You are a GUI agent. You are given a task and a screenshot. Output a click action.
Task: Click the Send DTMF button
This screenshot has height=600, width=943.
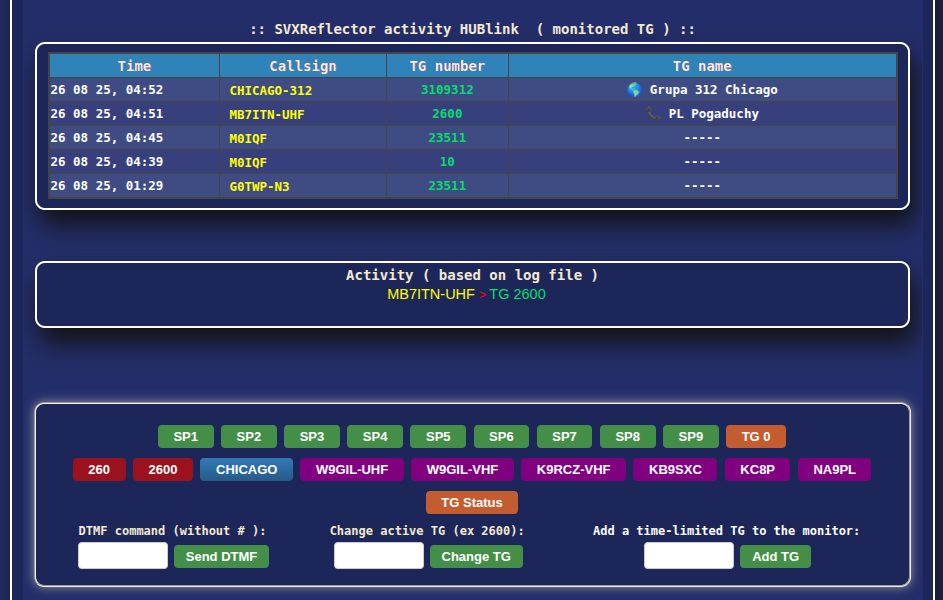click(x=221, y=557)
